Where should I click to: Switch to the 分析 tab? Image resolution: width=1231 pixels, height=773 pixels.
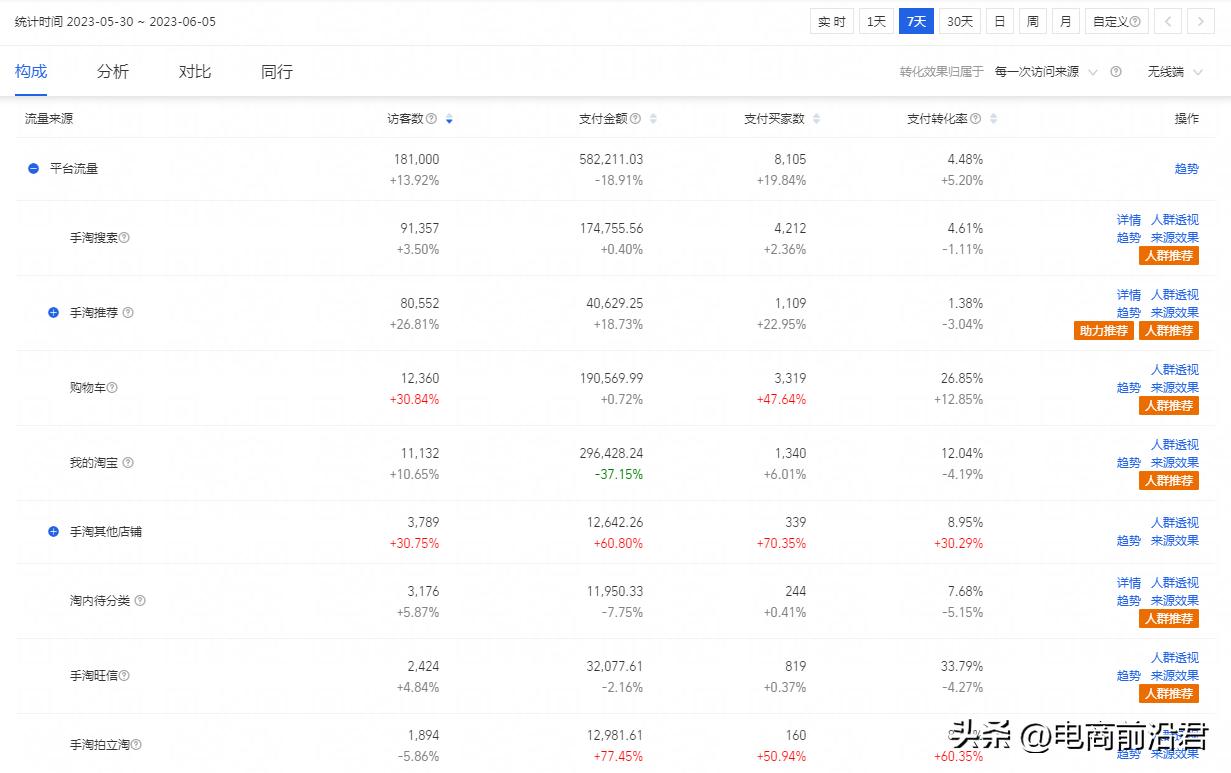coord(112,71)
